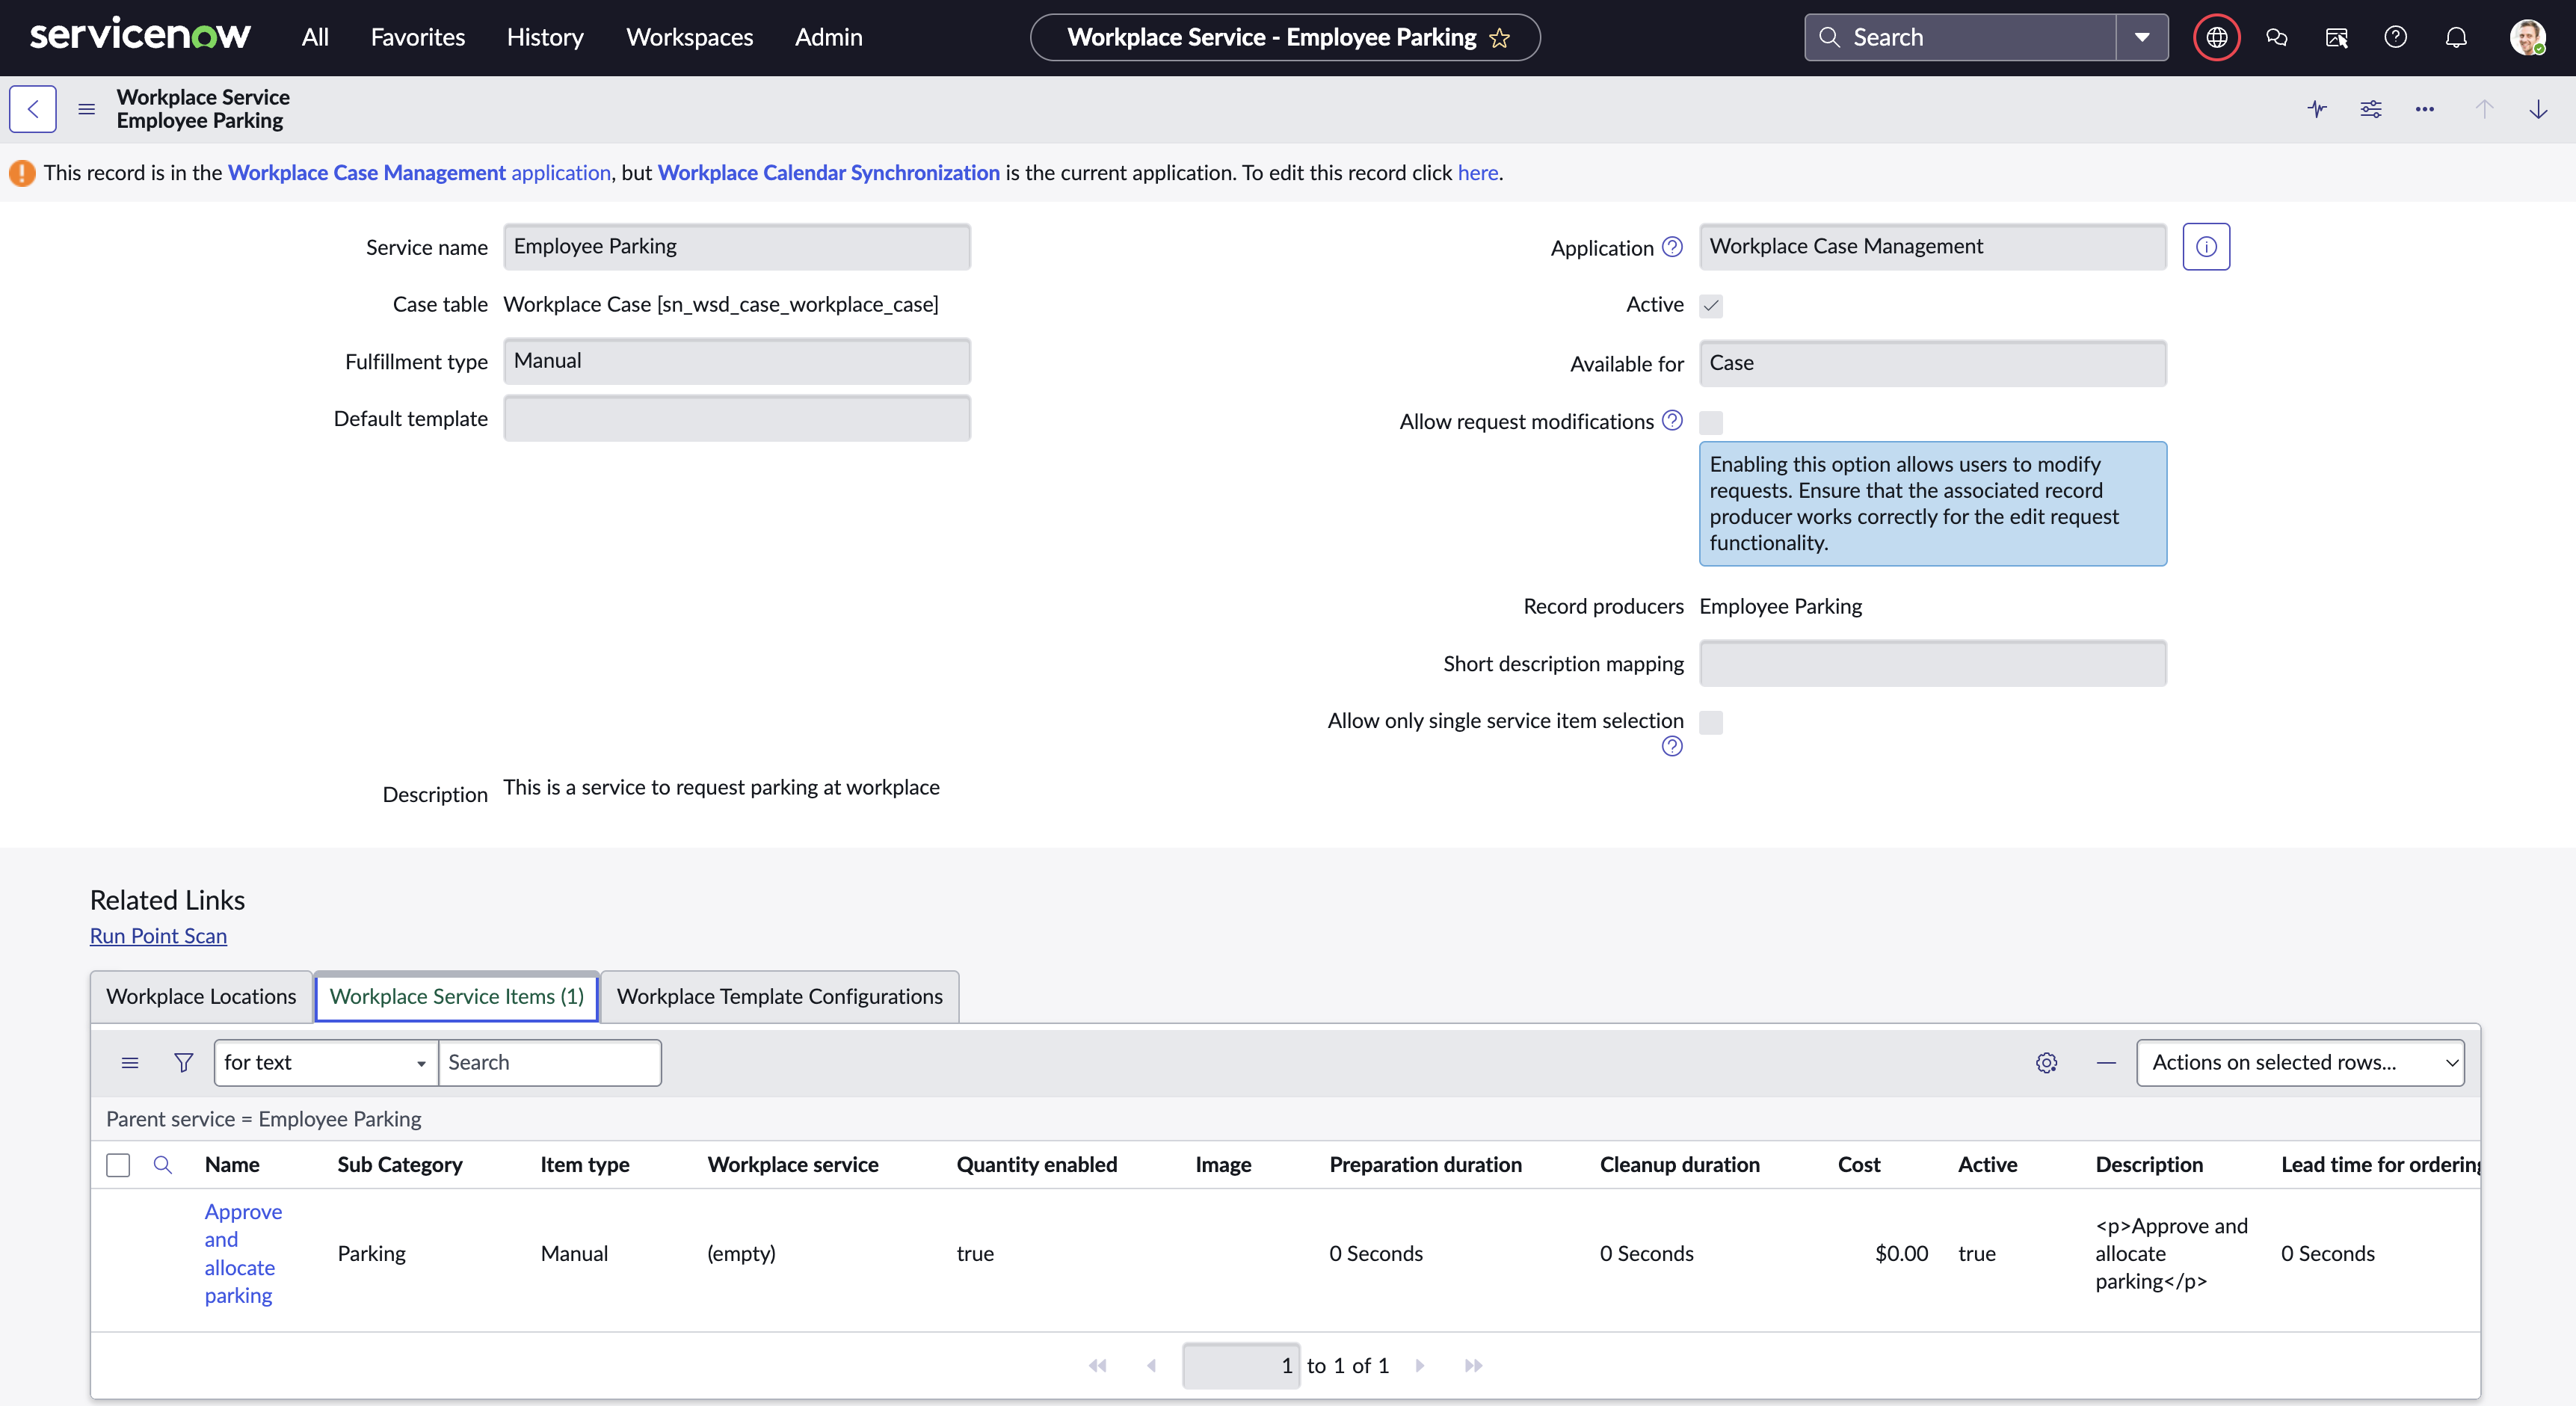Open the form context hamburger menu
Image resolution: width=2576 pixels, height=1406 pixels.
(87, 109)
